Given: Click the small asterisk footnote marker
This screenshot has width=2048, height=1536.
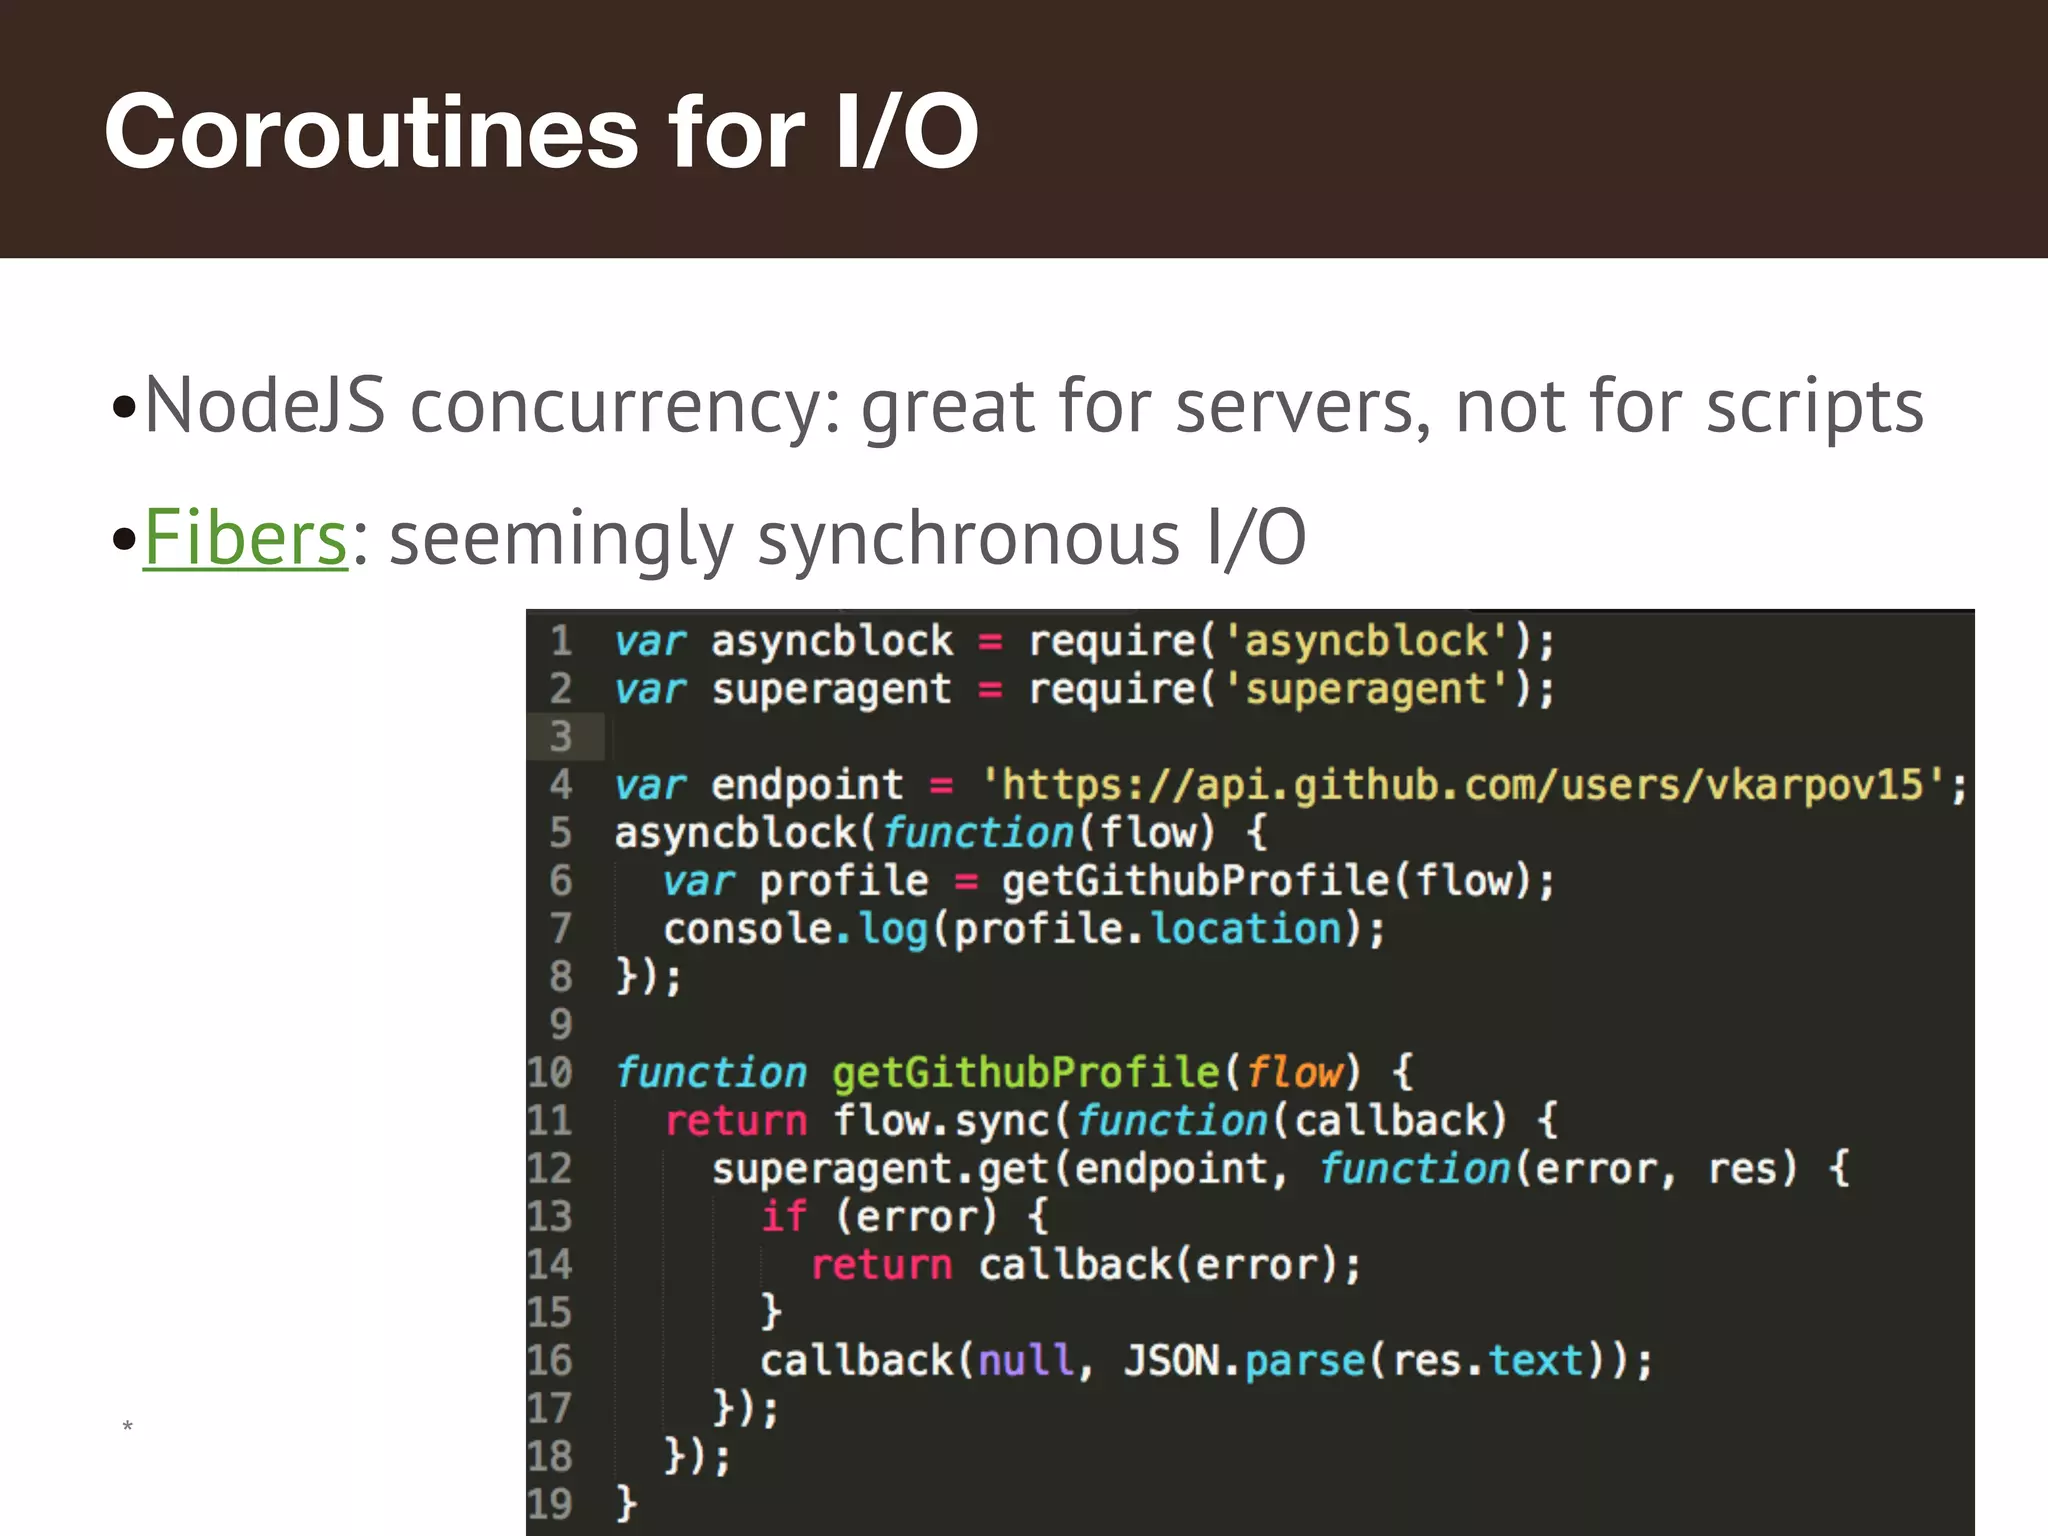Looking at the screenshot, I should coord(127,1427).
